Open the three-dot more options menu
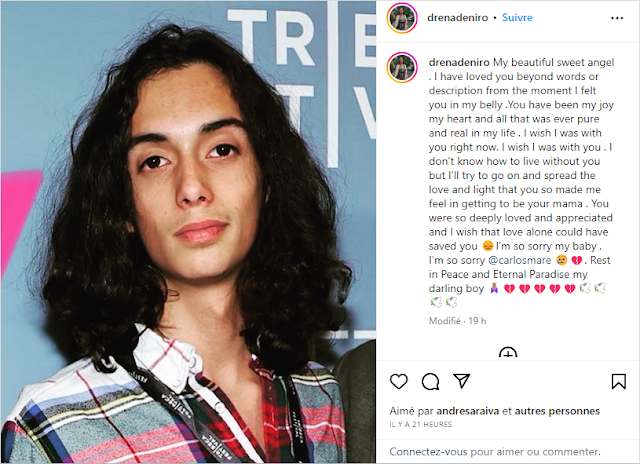The image size is (640, 464). tap(617, 18)
